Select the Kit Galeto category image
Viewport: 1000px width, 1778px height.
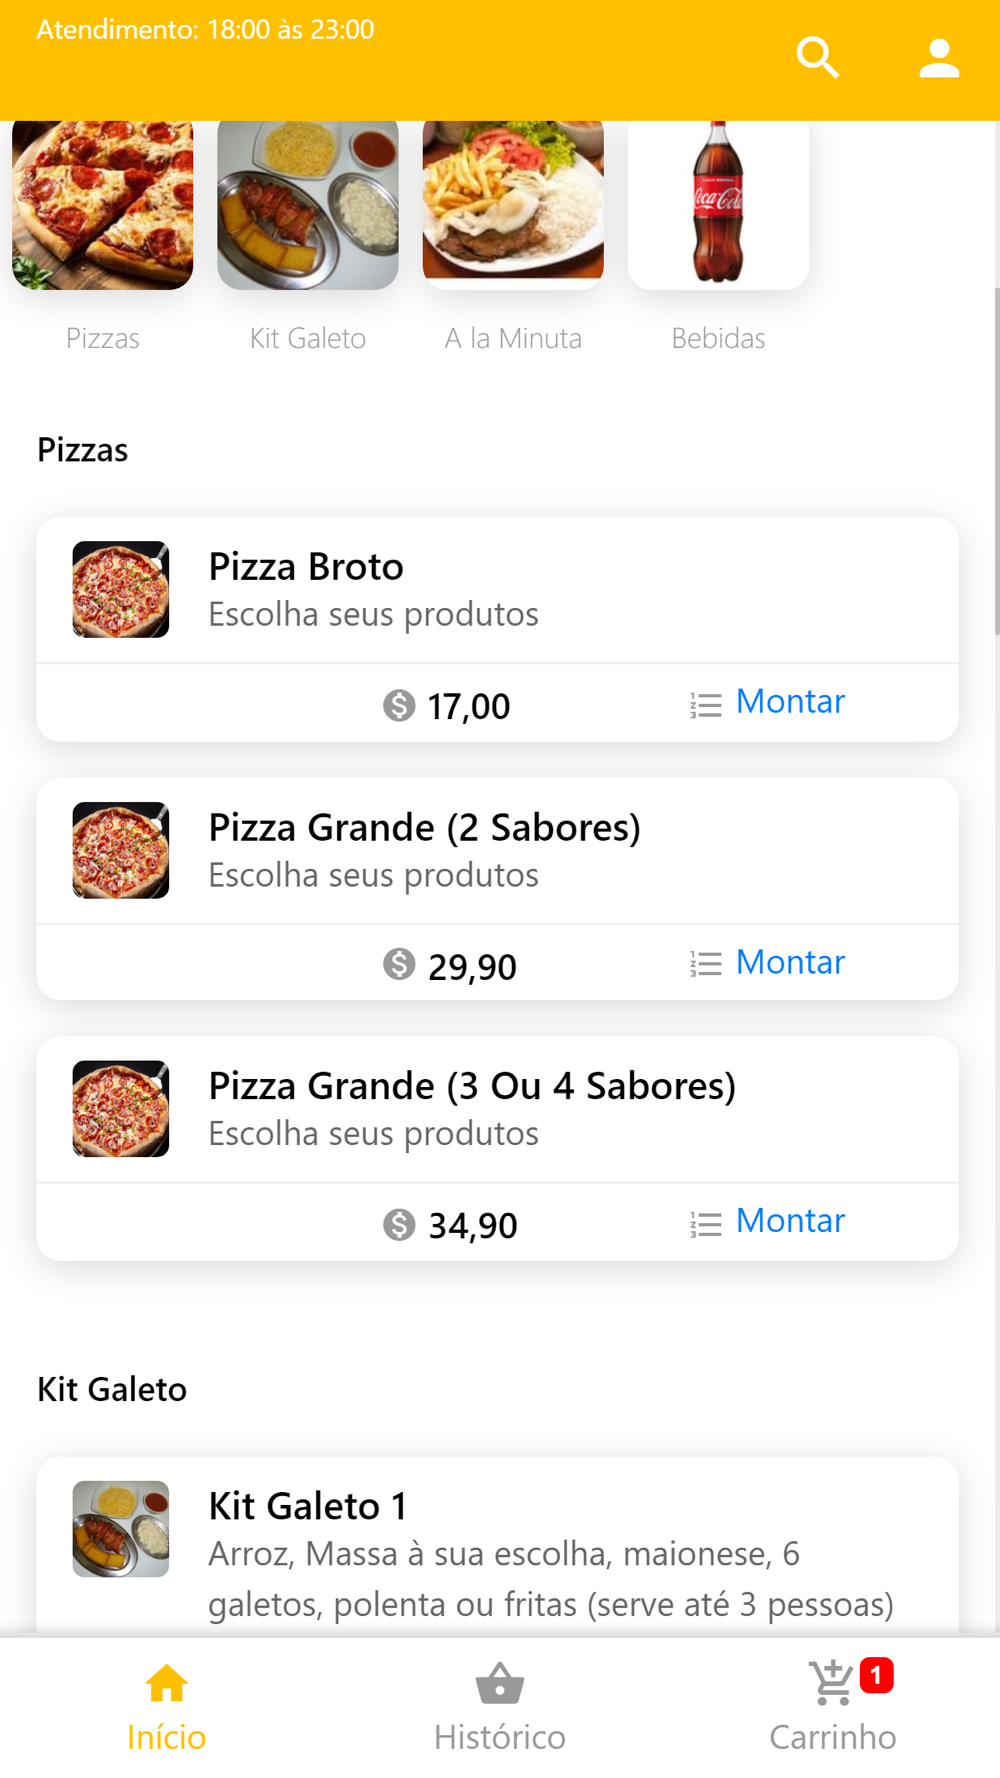point(308,204)
